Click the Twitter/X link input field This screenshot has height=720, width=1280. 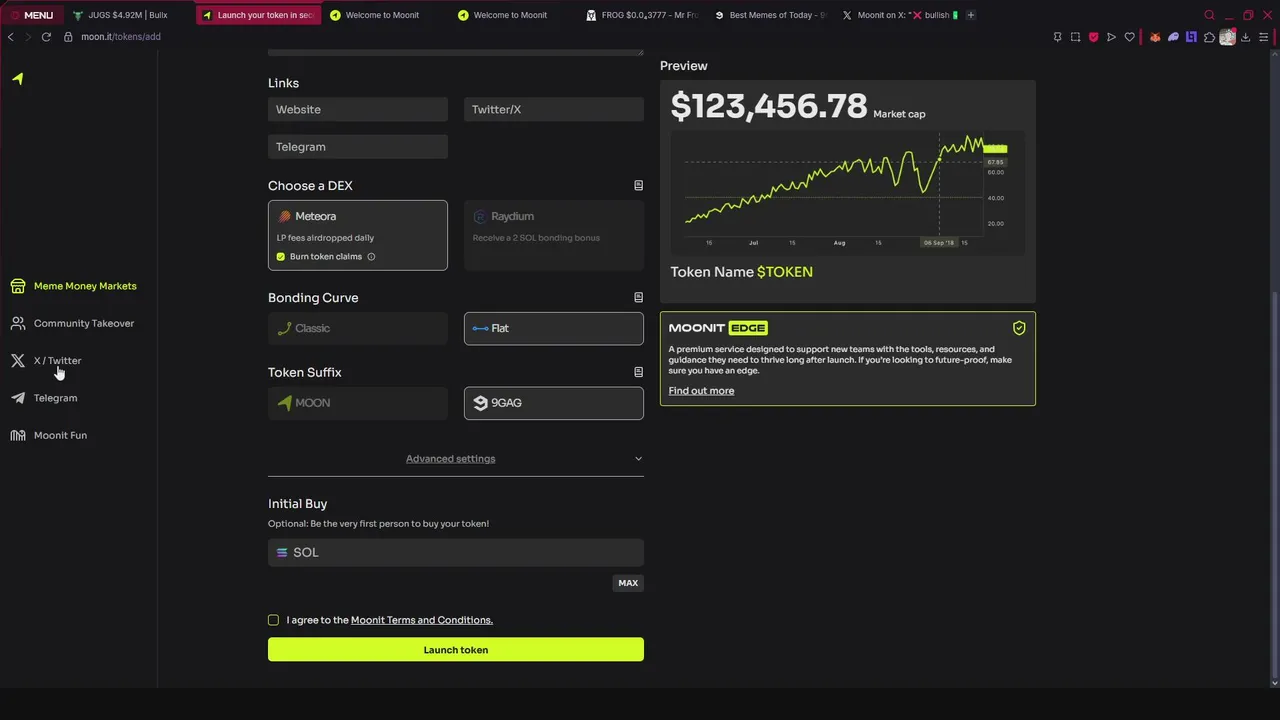(x=554, y=109)
